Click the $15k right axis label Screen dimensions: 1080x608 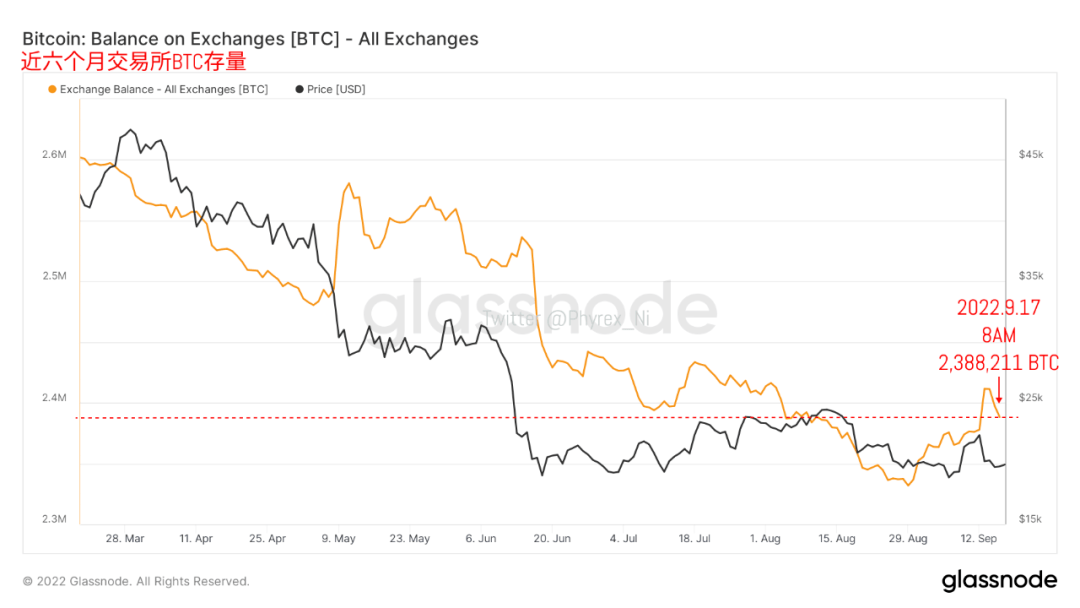point(1031,519)
